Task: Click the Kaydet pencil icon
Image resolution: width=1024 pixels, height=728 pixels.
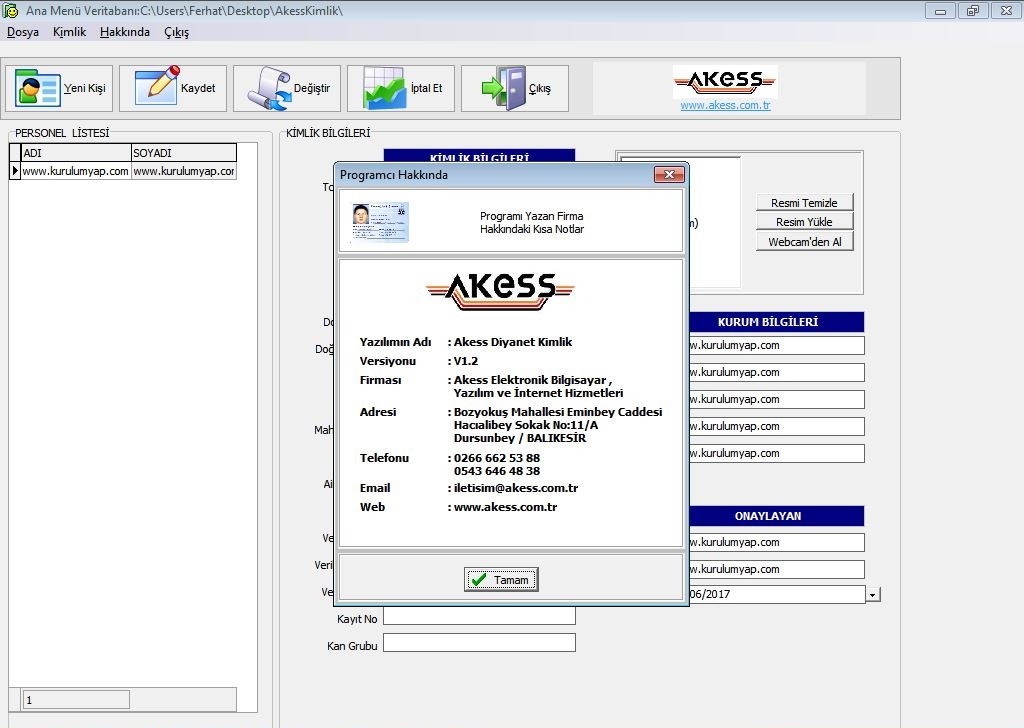Action: 157,86
